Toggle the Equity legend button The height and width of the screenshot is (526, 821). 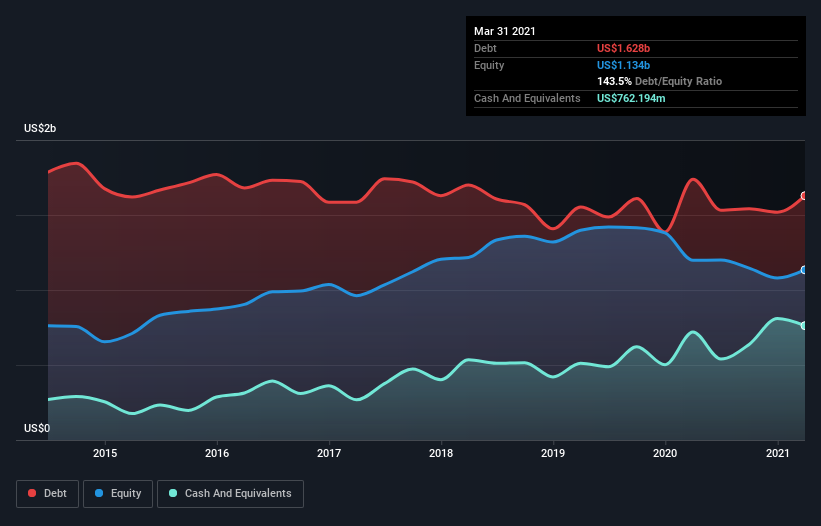point(118,494)
